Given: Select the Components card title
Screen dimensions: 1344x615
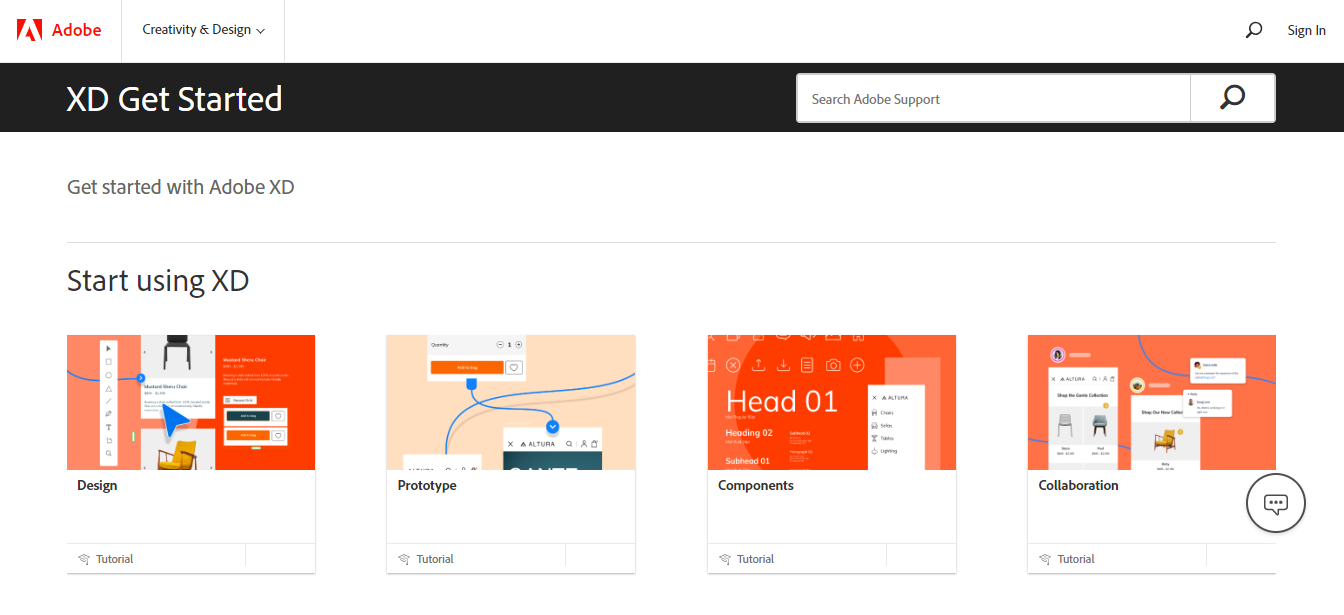Looking at the screenshot, I should 755,485.
